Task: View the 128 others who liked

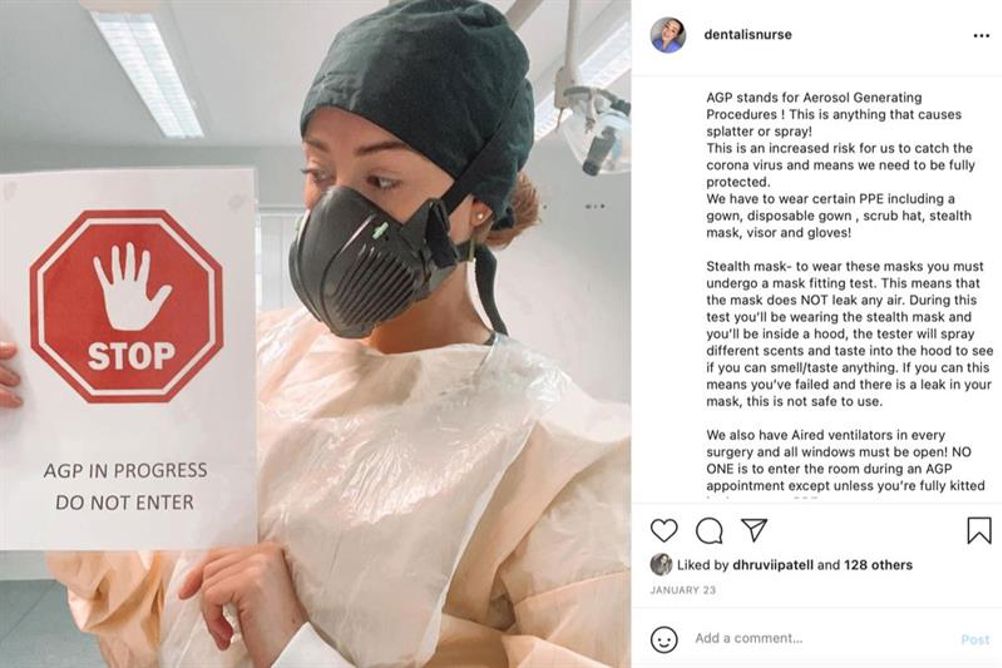Action: pyautogui.click(x=878, y=565)
